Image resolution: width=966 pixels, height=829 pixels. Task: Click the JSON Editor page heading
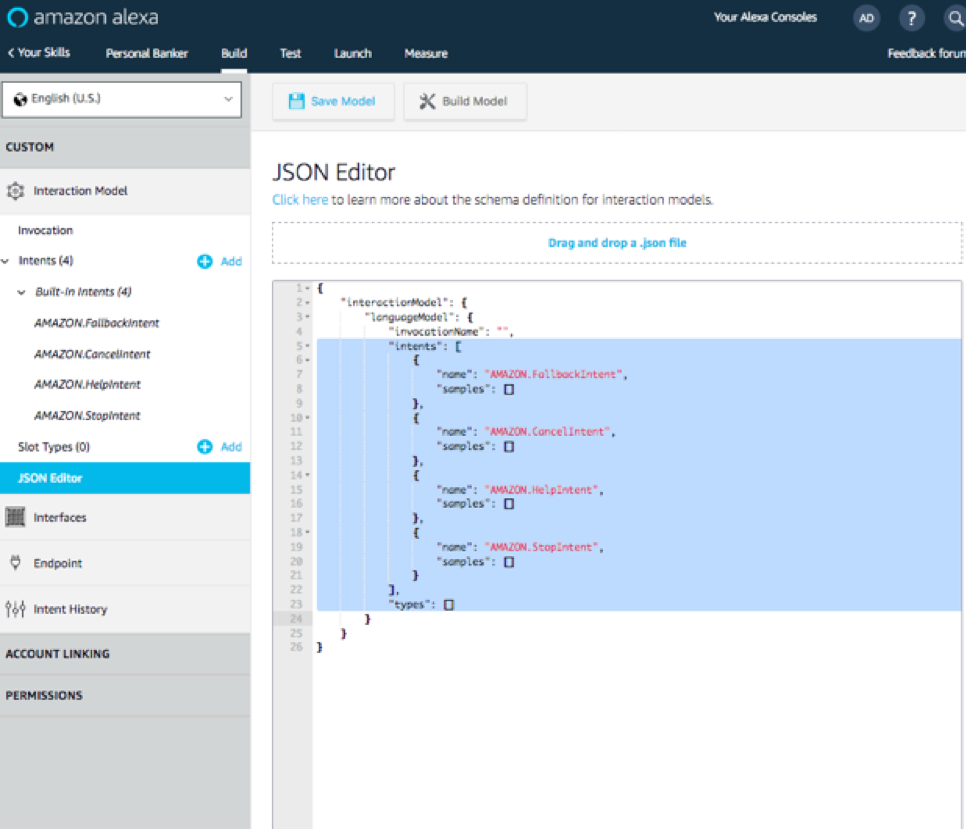(x=333, y=172)
